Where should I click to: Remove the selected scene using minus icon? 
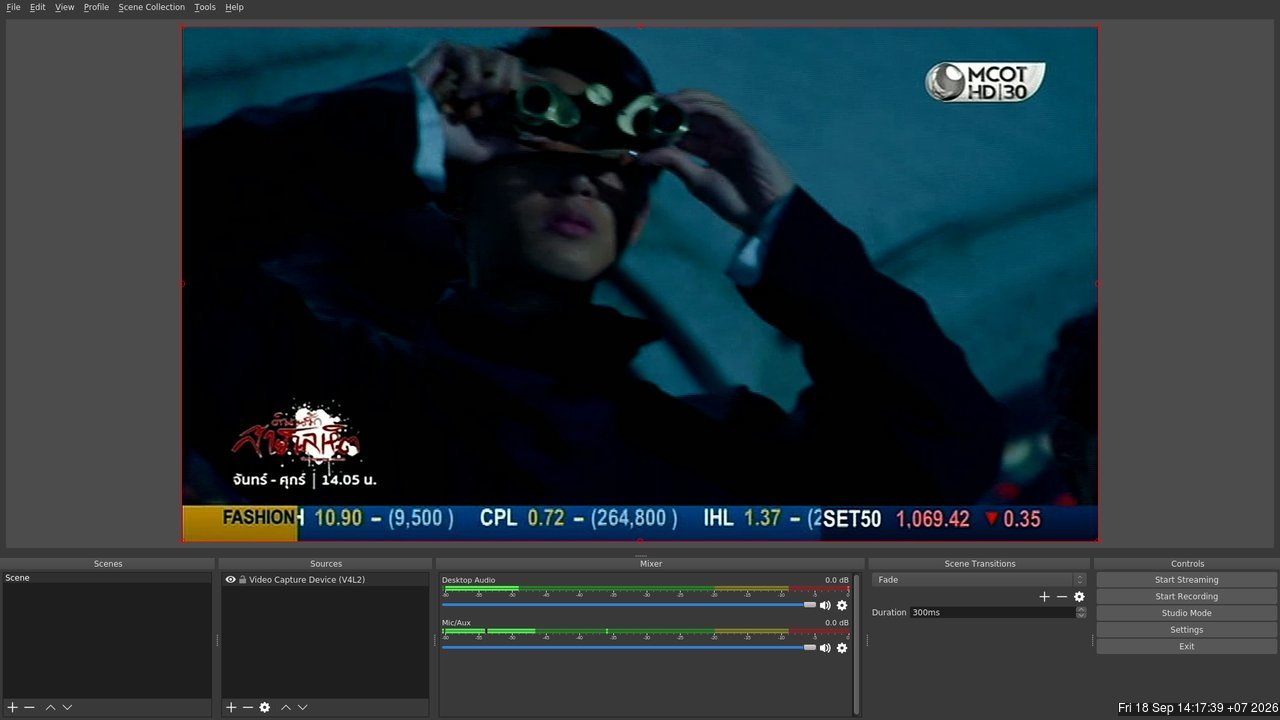pos(29,707)
